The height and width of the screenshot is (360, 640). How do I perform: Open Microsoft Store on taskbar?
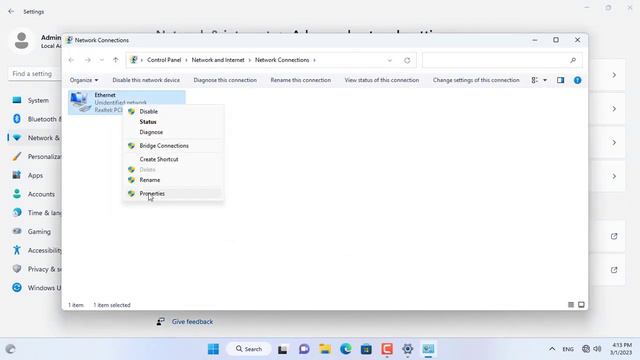coord(366,349)
